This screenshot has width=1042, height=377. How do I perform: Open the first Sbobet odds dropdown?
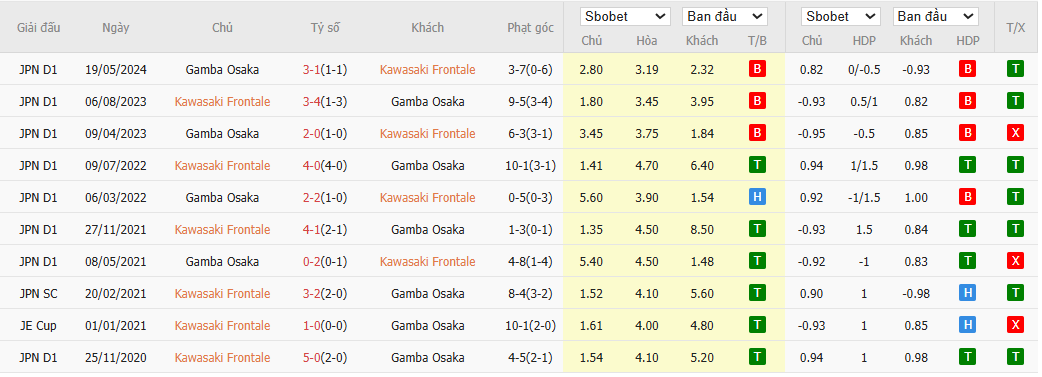(x=625, y=17)
